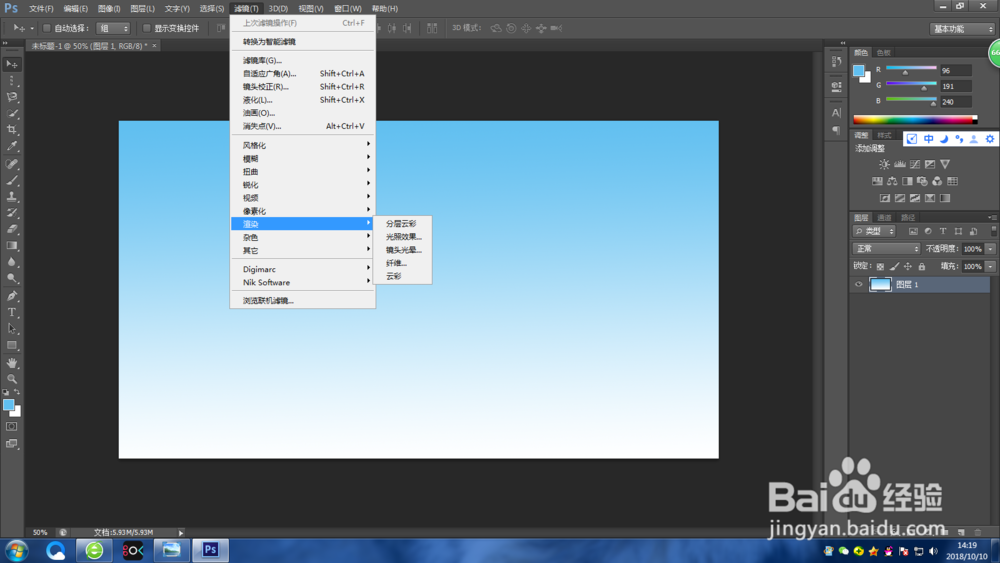Add a Black & White adjustment
This screenshot has width=1000, height=563.
907,181
